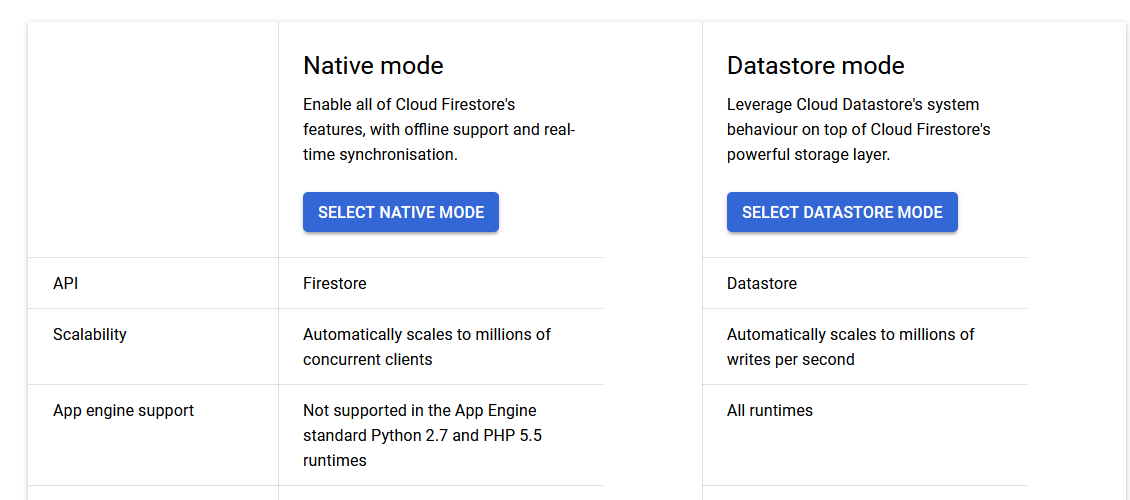Screen dimensions: 1130x500
Task: Click the App engine support row label
Action: point(123,411)
